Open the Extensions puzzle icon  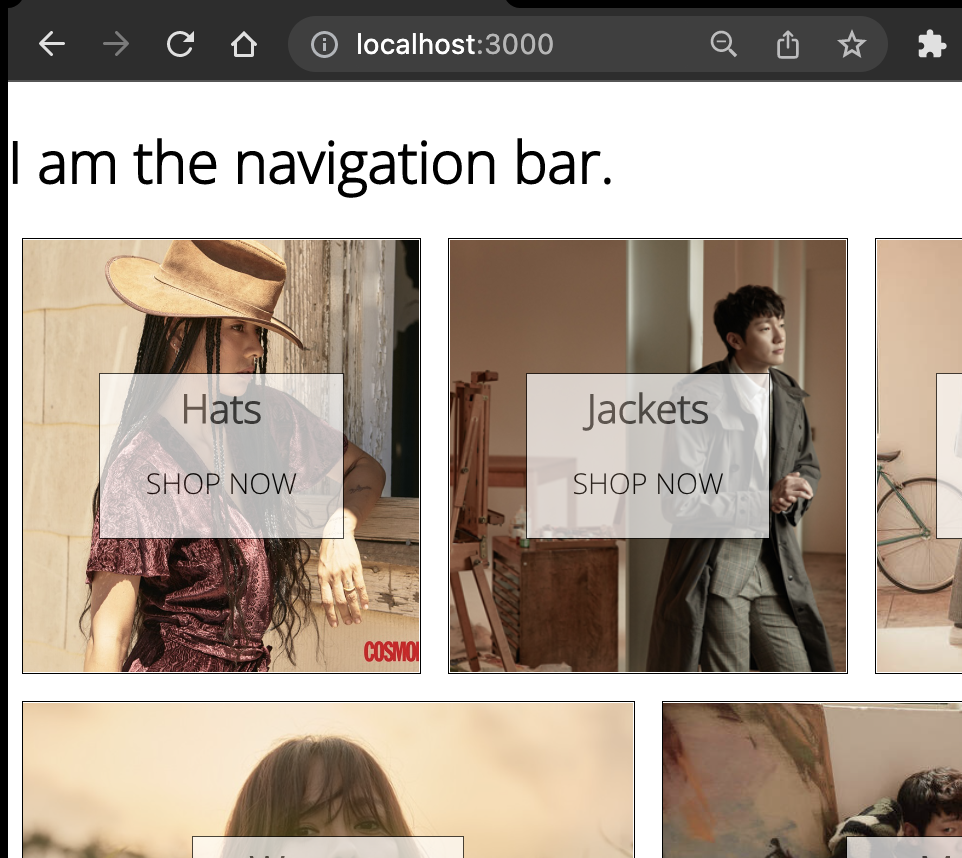pos(931,44)
